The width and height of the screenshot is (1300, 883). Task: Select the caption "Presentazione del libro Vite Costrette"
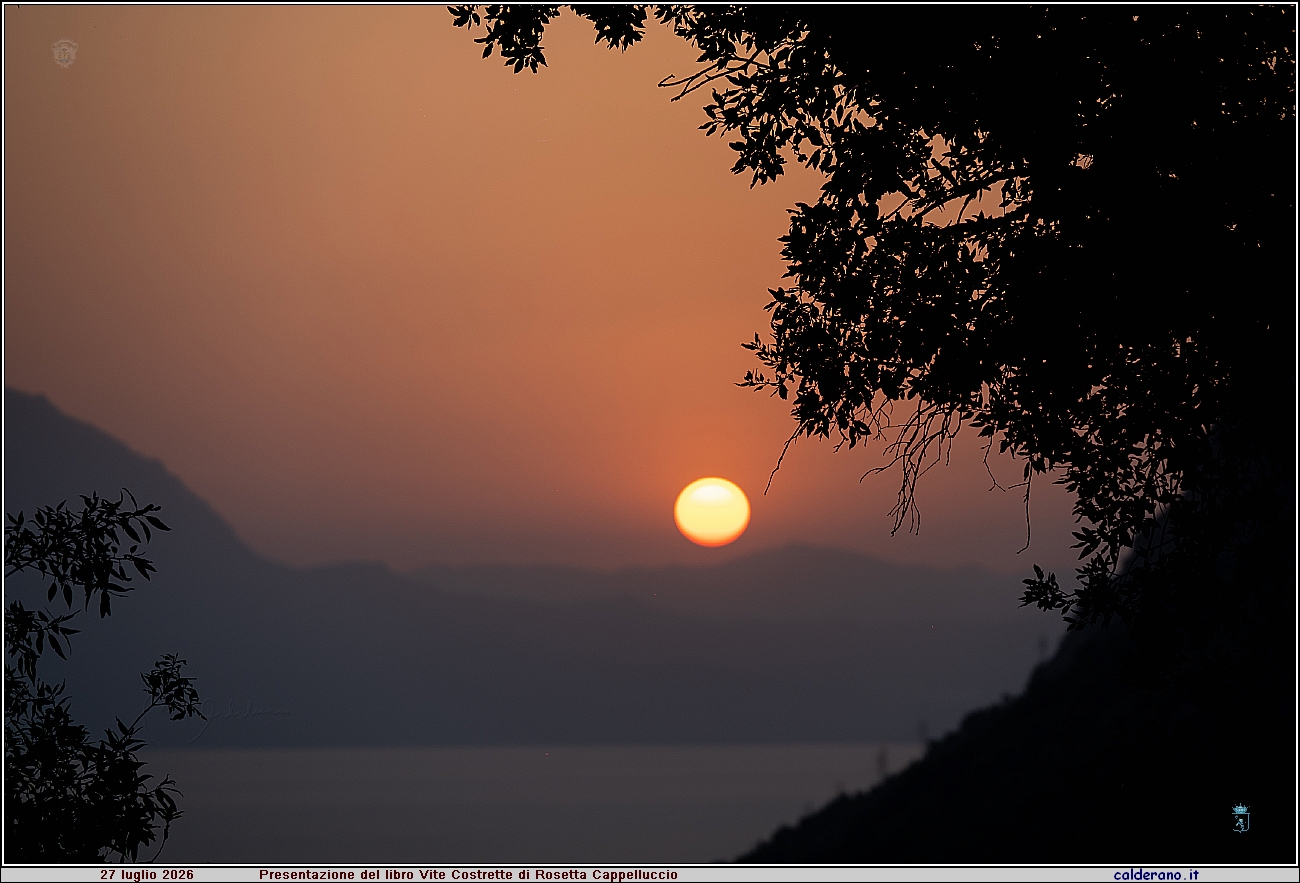(x=387, y=875)
